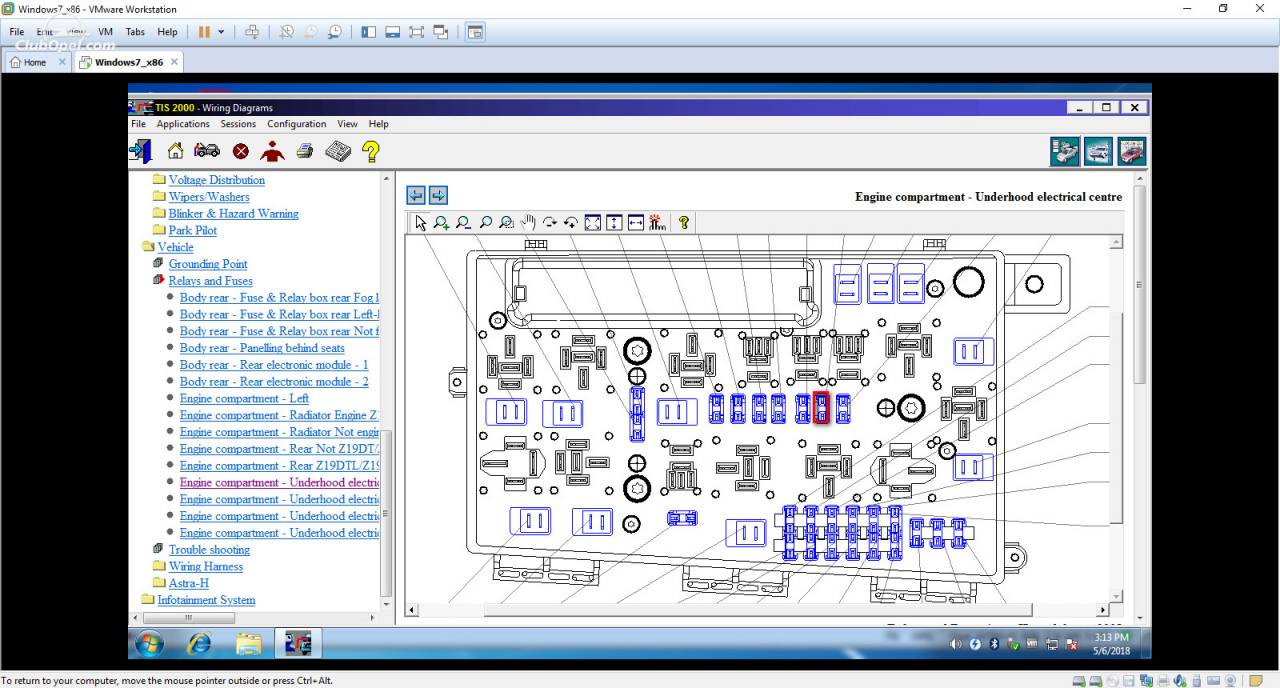
Task: Open the Applications menu
Action: coord(183,124)
